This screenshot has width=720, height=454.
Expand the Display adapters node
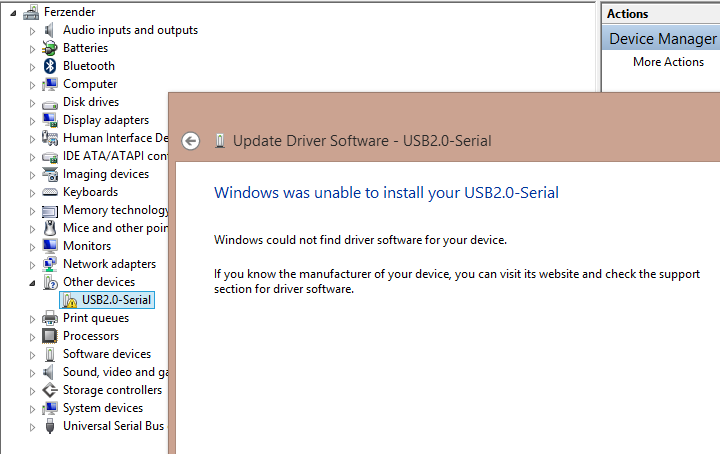pos(32,121)
